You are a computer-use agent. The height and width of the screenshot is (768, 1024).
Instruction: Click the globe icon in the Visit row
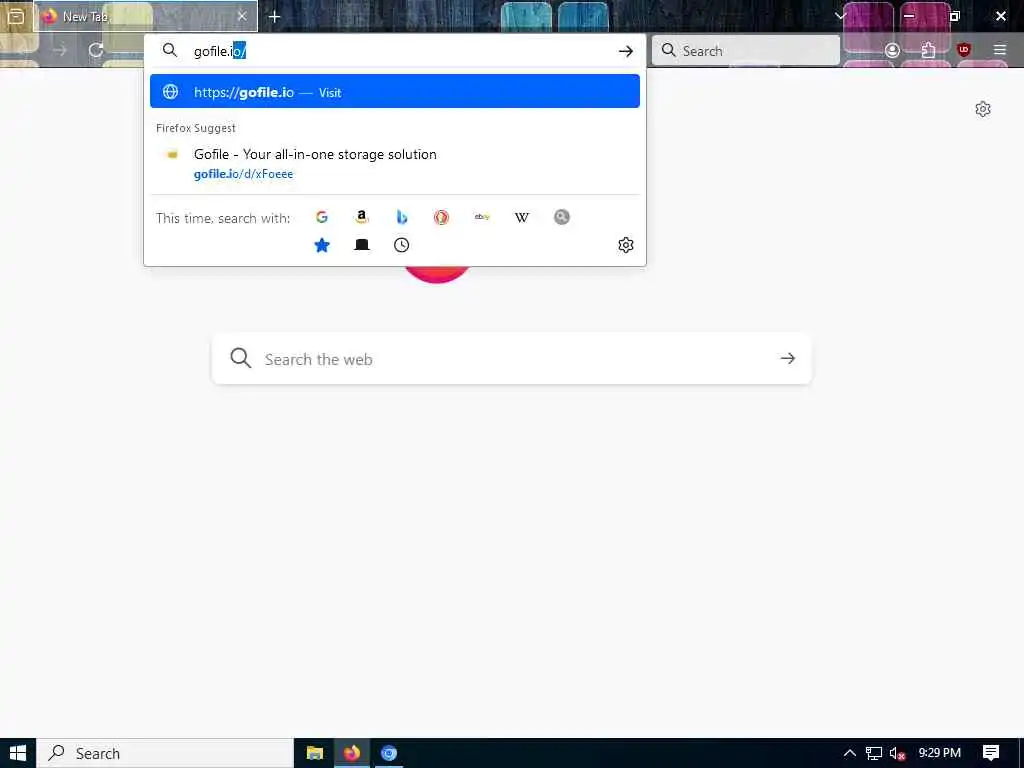(170, 91)
